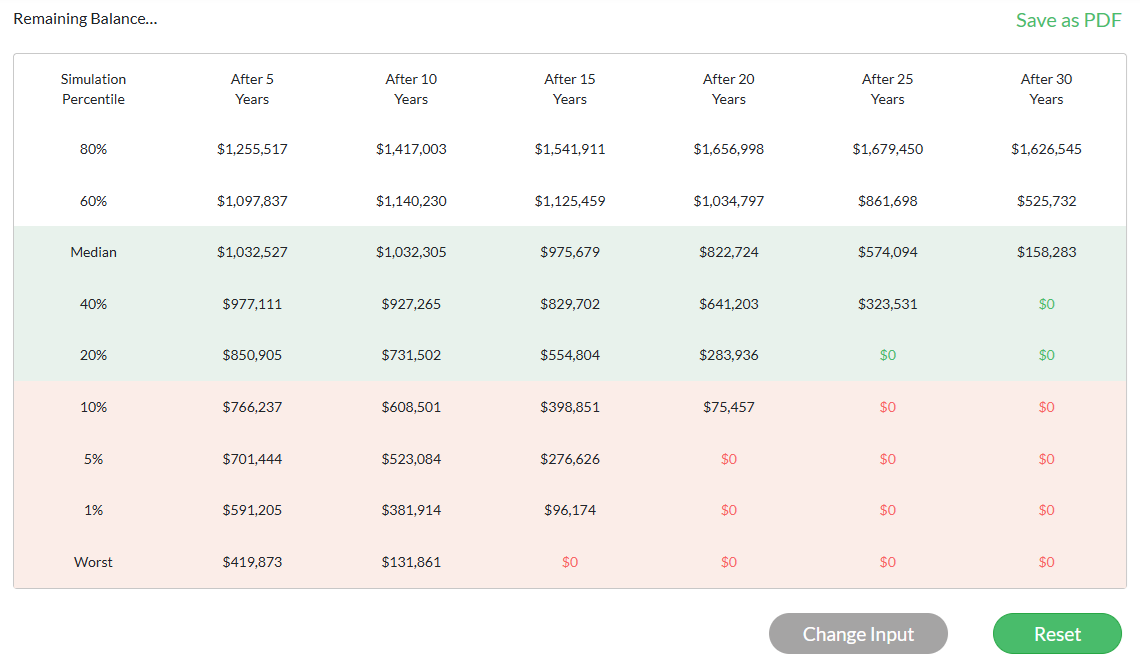Click the value $398,851
The image size is (1140, 654).
coord(570,407)
